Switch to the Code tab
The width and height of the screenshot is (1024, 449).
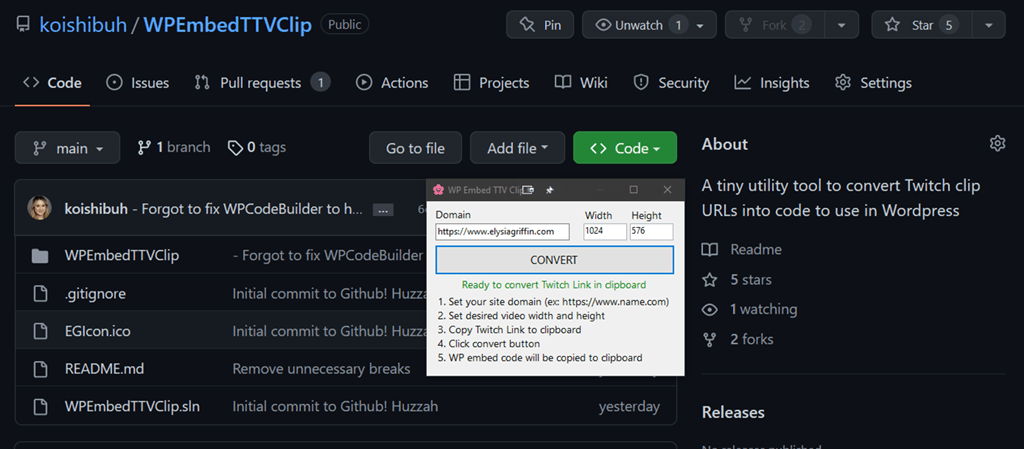point(52,83)
